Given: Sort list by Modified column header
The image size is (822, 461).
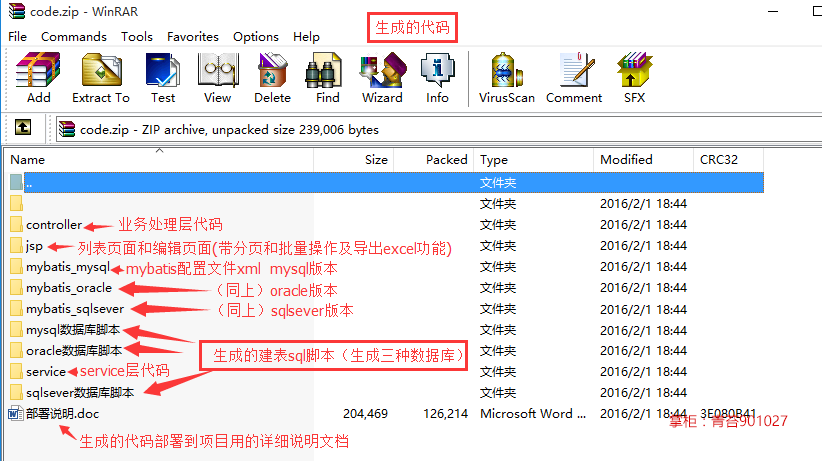Looking at the screenshot, I should click(644, 160).
